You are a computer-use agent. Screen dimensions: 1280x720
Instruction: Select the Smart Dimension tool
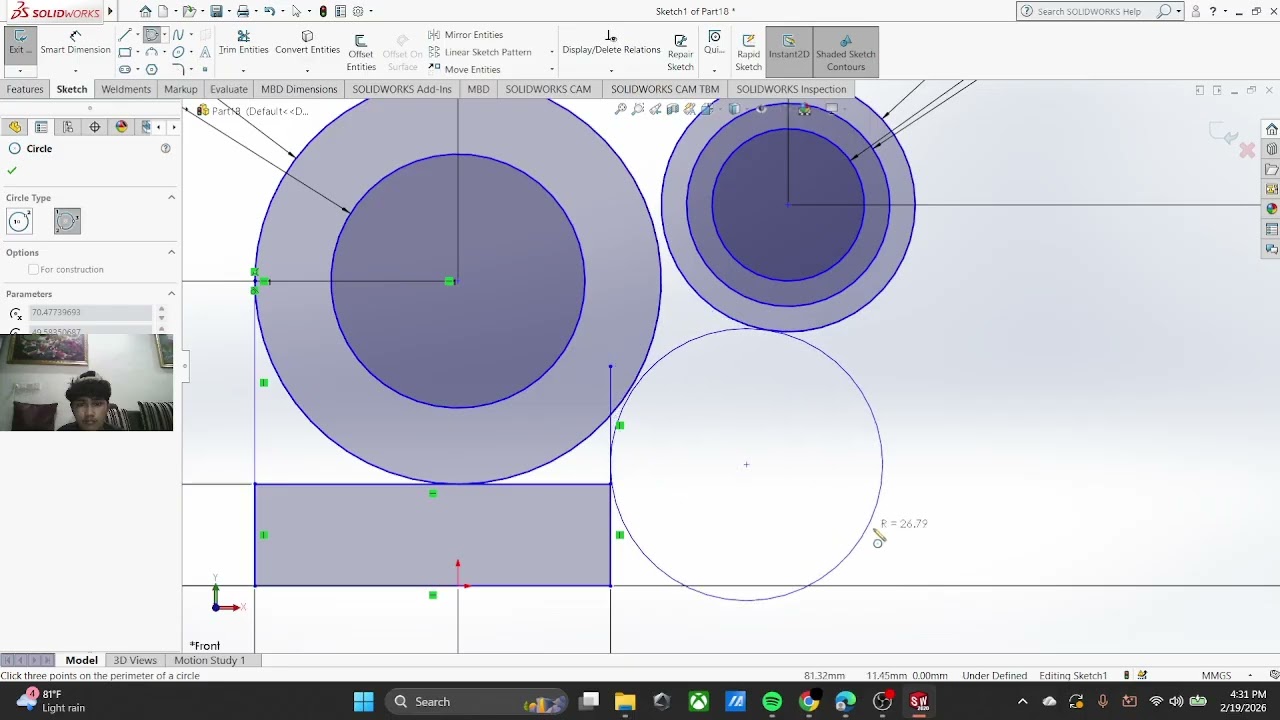(x=75, y=44)
